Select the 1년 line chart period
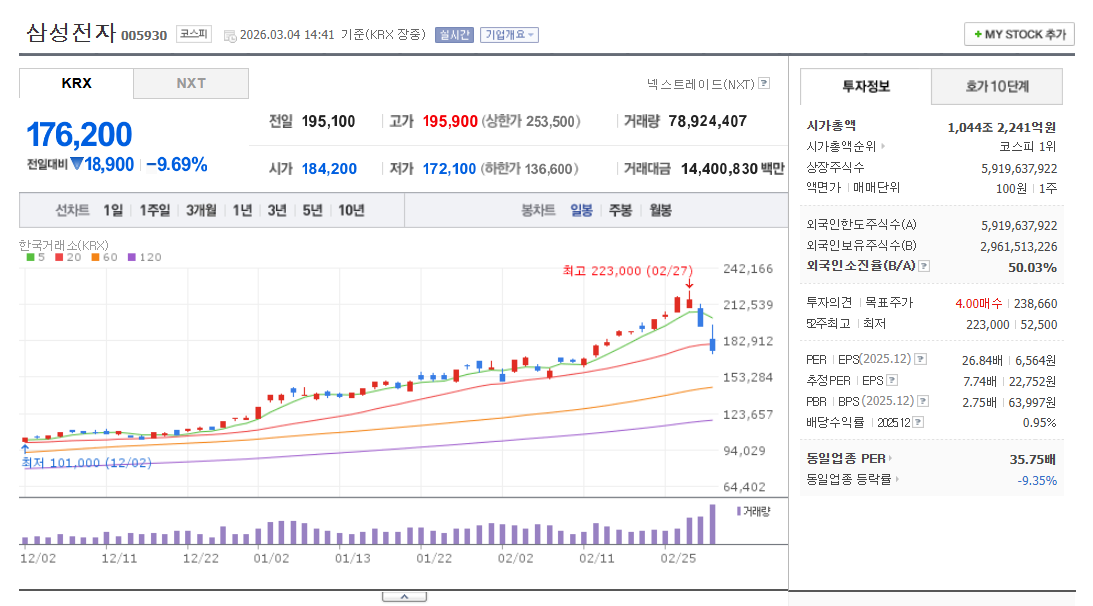This screenshot has width=1093, height=606. 242,210
